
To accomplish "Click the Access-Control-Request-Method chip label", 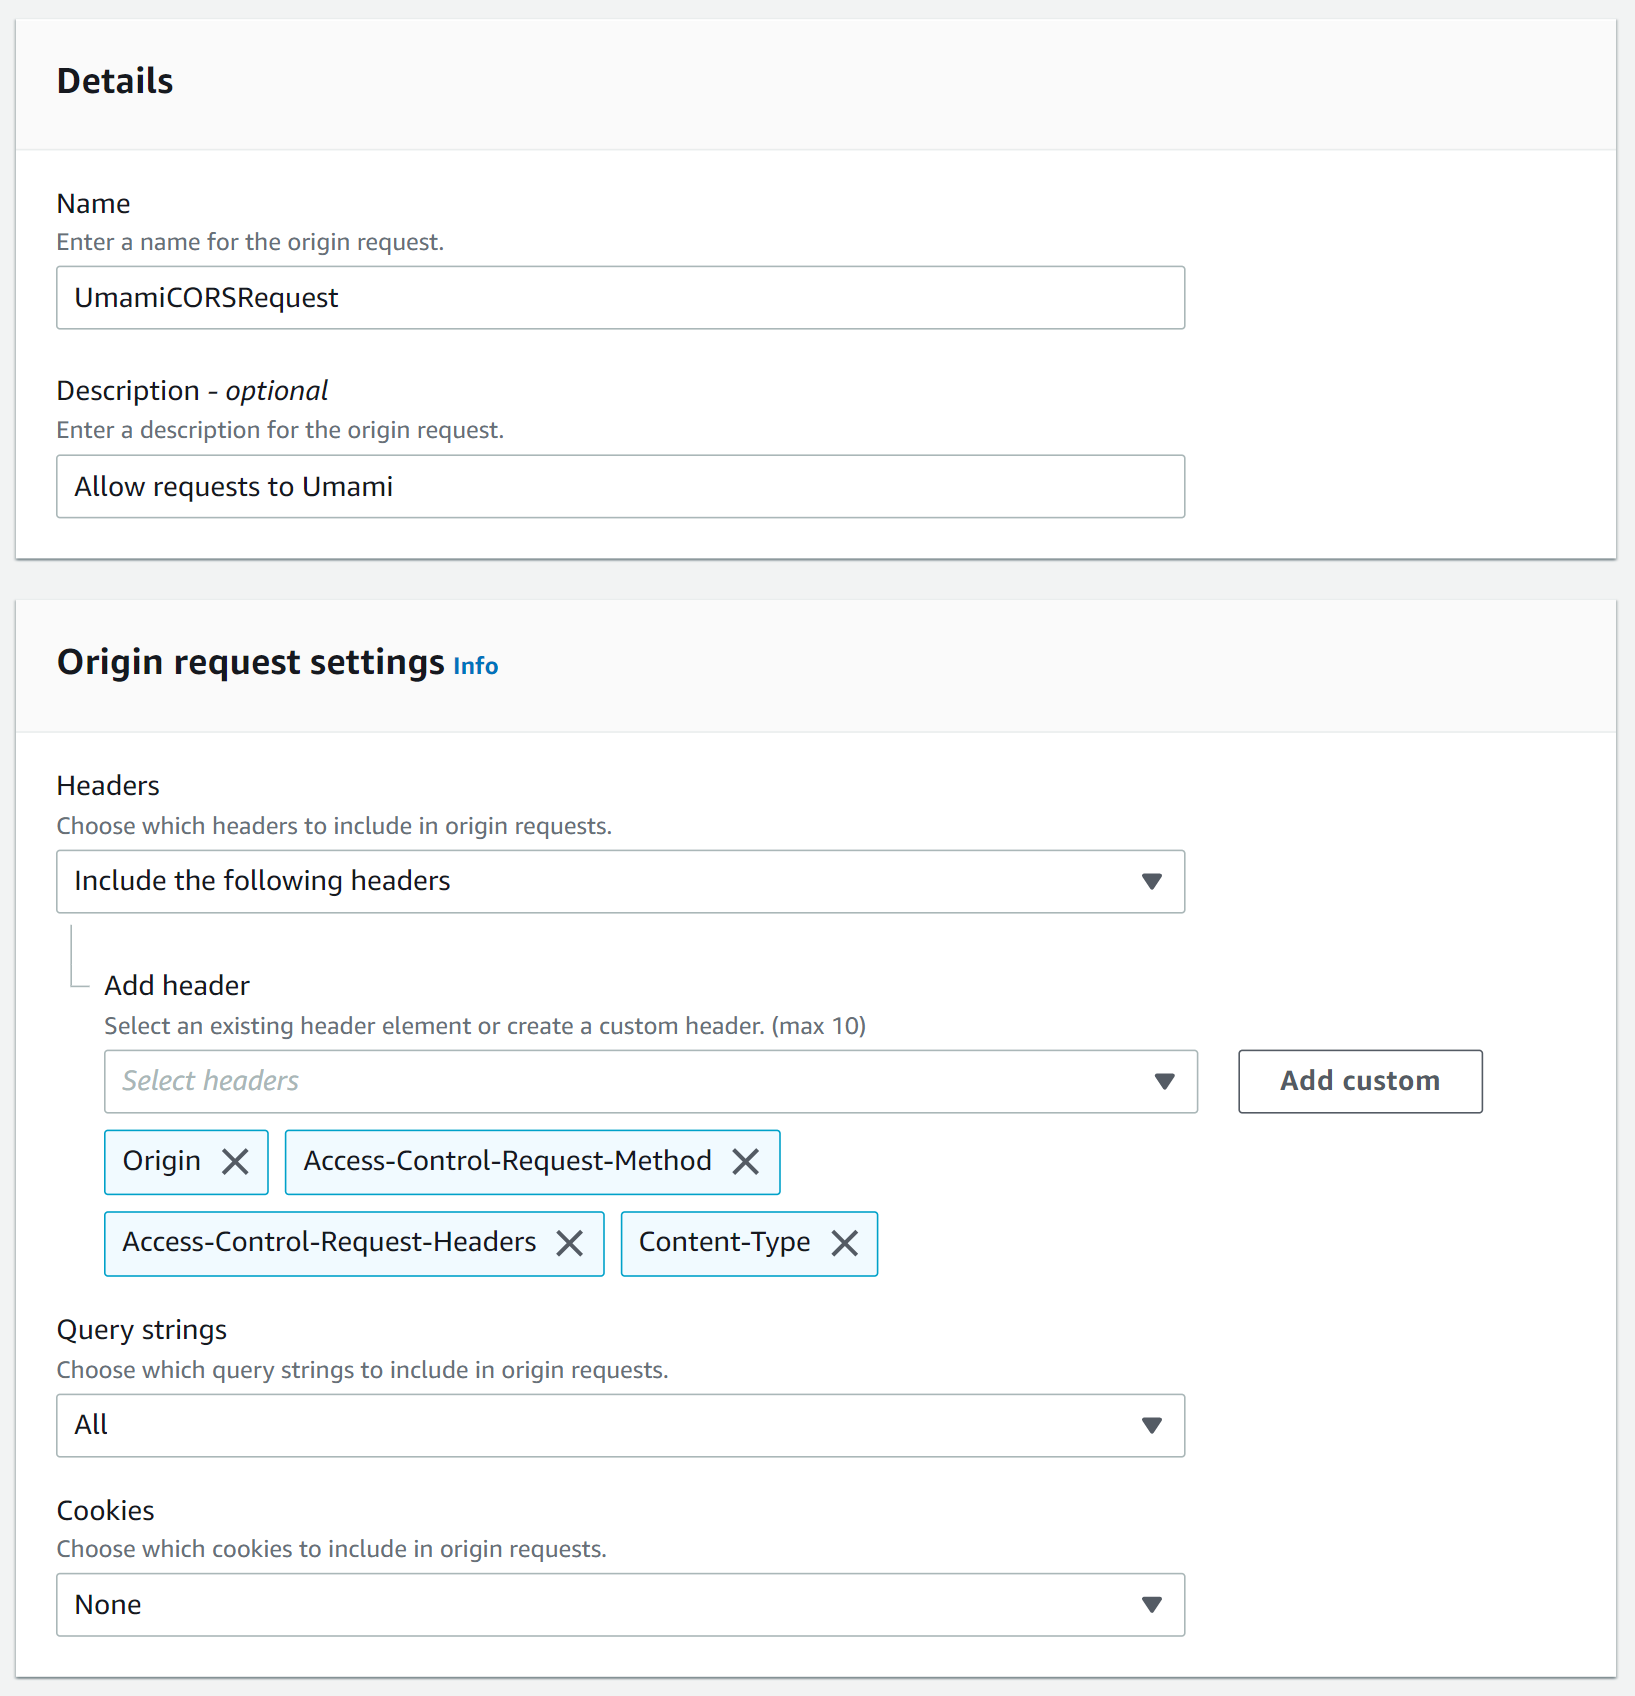I will (x=507, y=1161).
